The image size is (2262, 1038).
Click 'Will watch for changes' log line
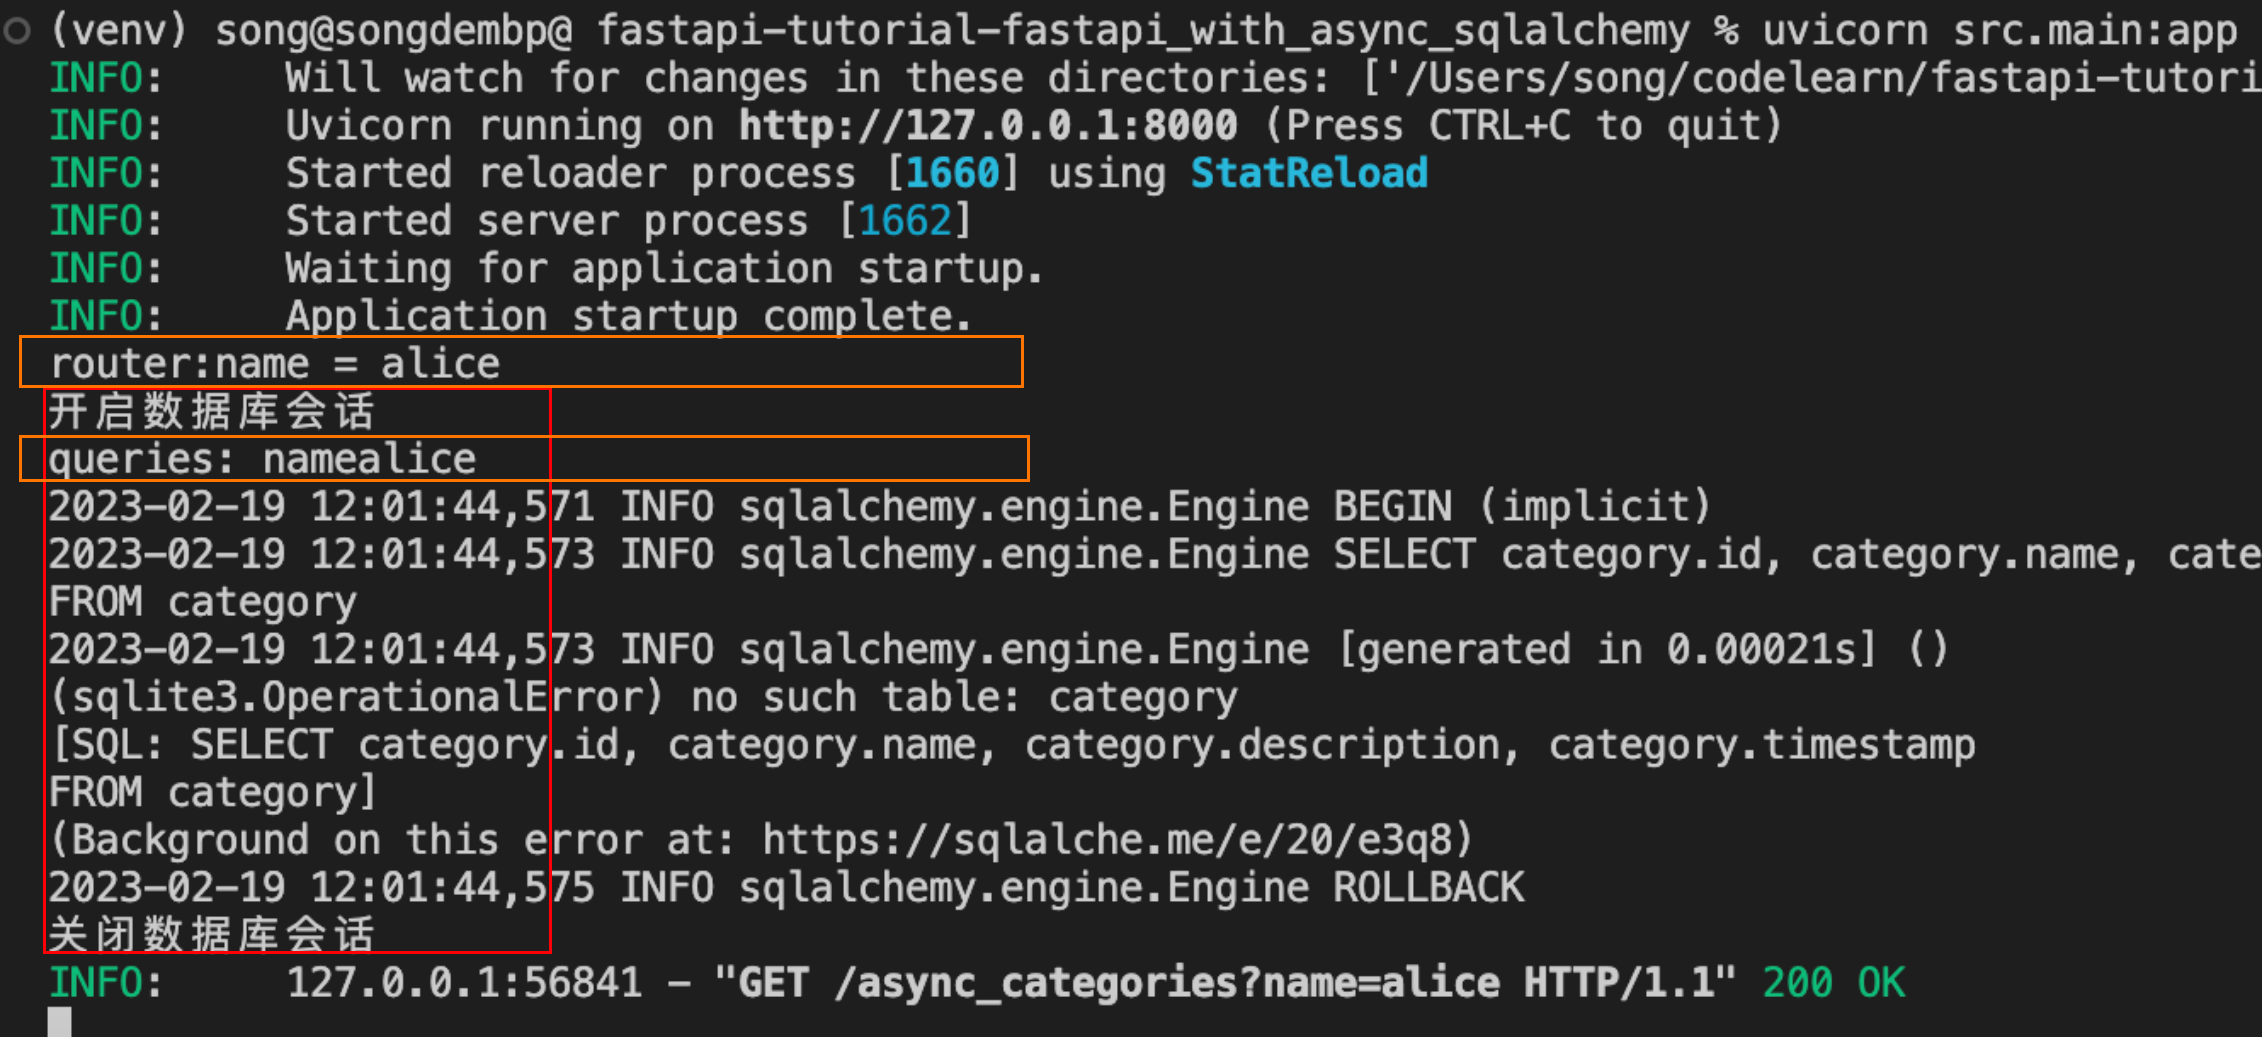pyautogui.click(x=1155, y=78)
